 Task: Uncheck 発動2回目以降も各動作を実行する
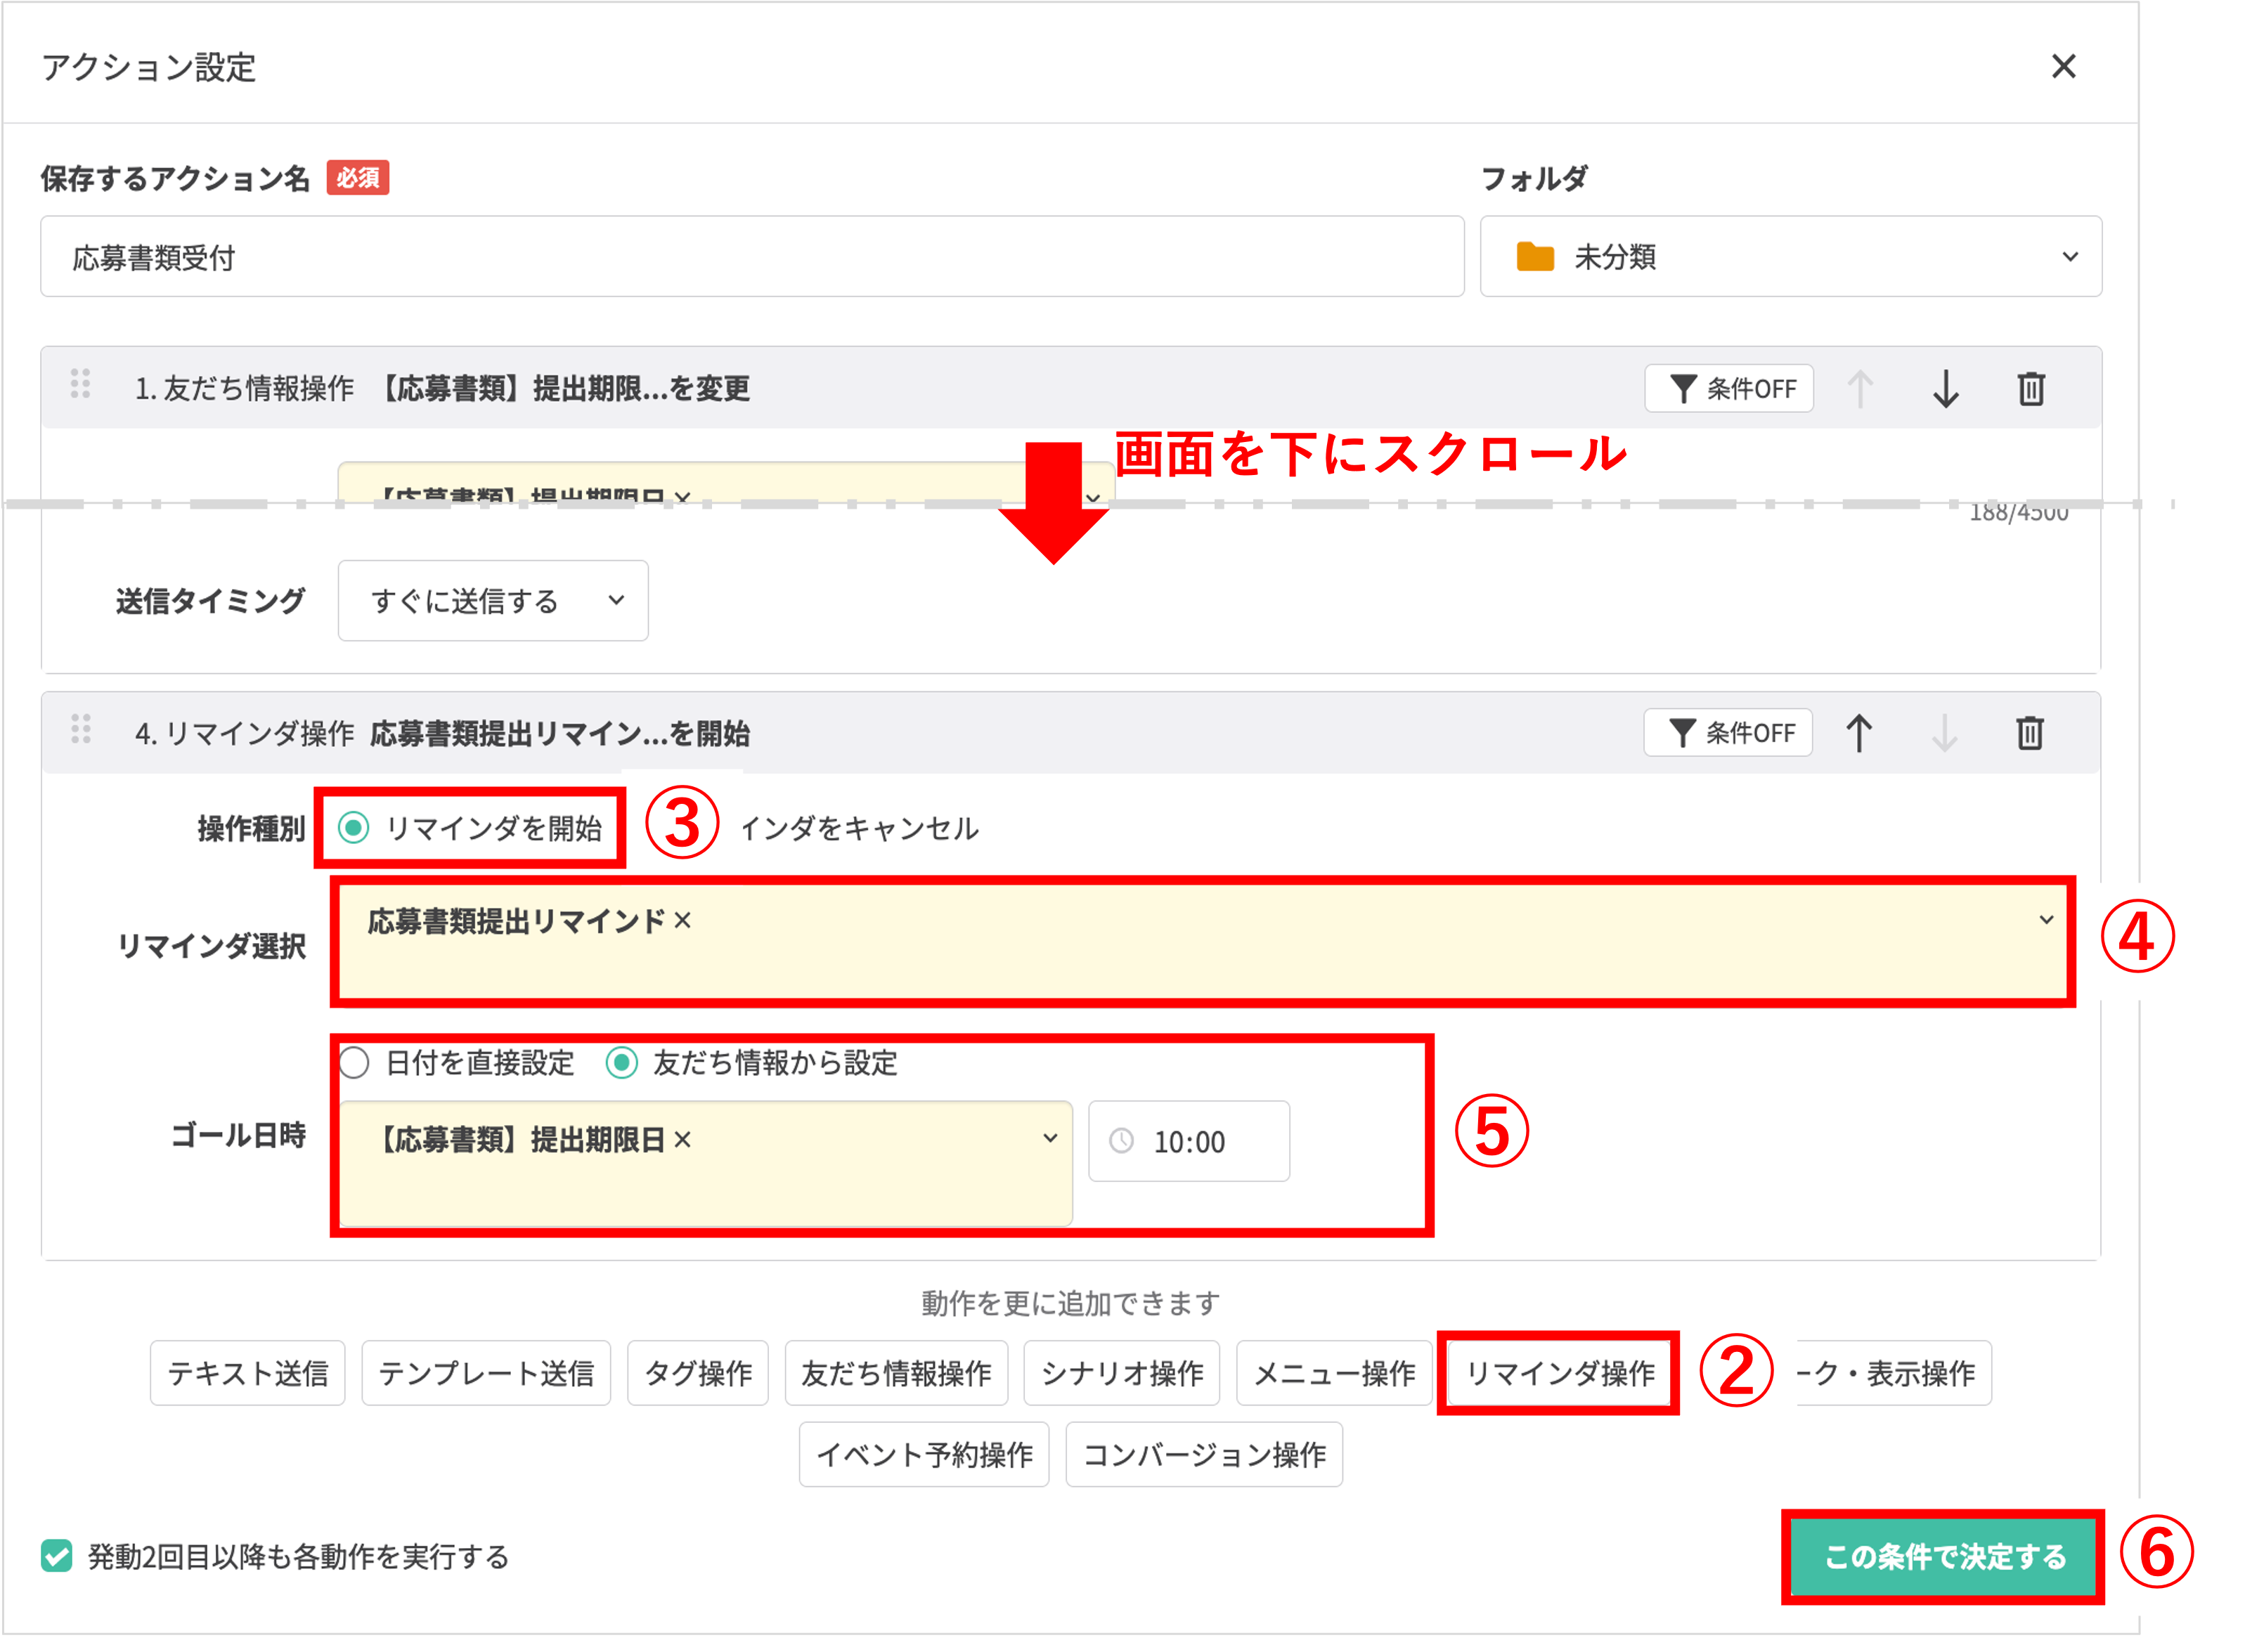(x=57, y=1556)
